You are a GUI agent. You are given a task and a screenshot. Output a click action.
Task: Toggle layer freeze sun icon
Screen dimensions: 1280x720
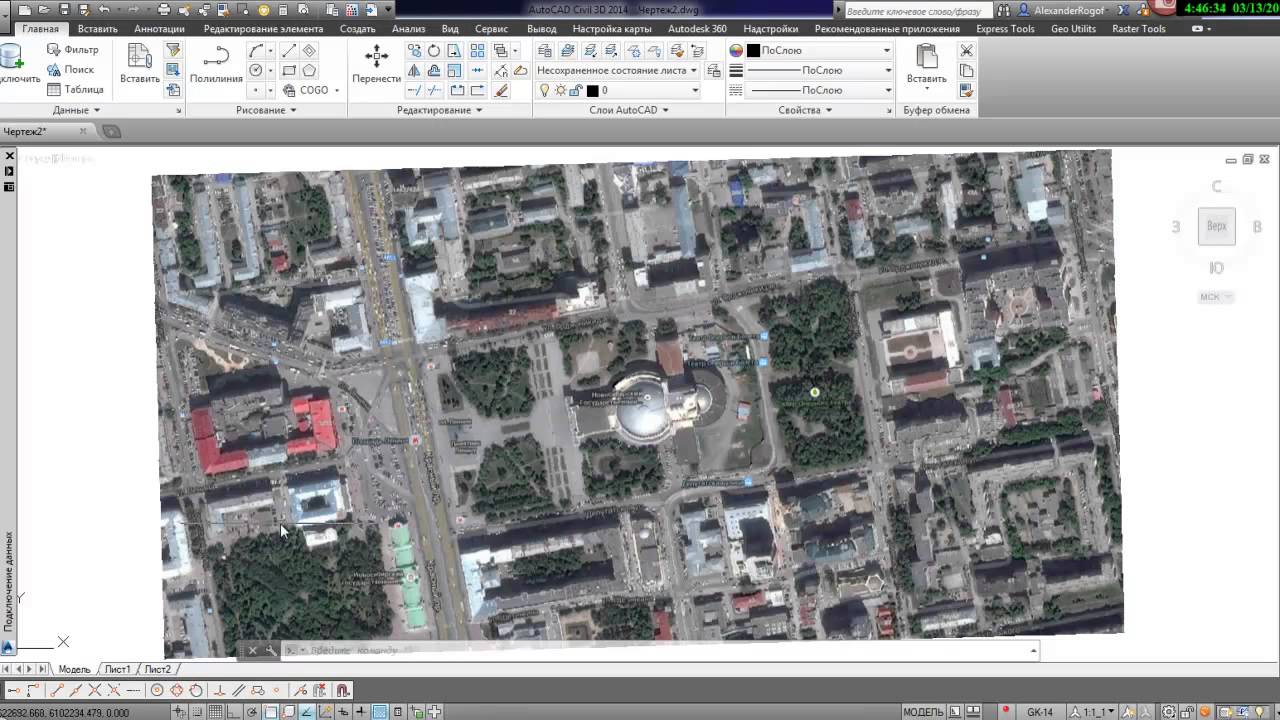coord(561,90)
